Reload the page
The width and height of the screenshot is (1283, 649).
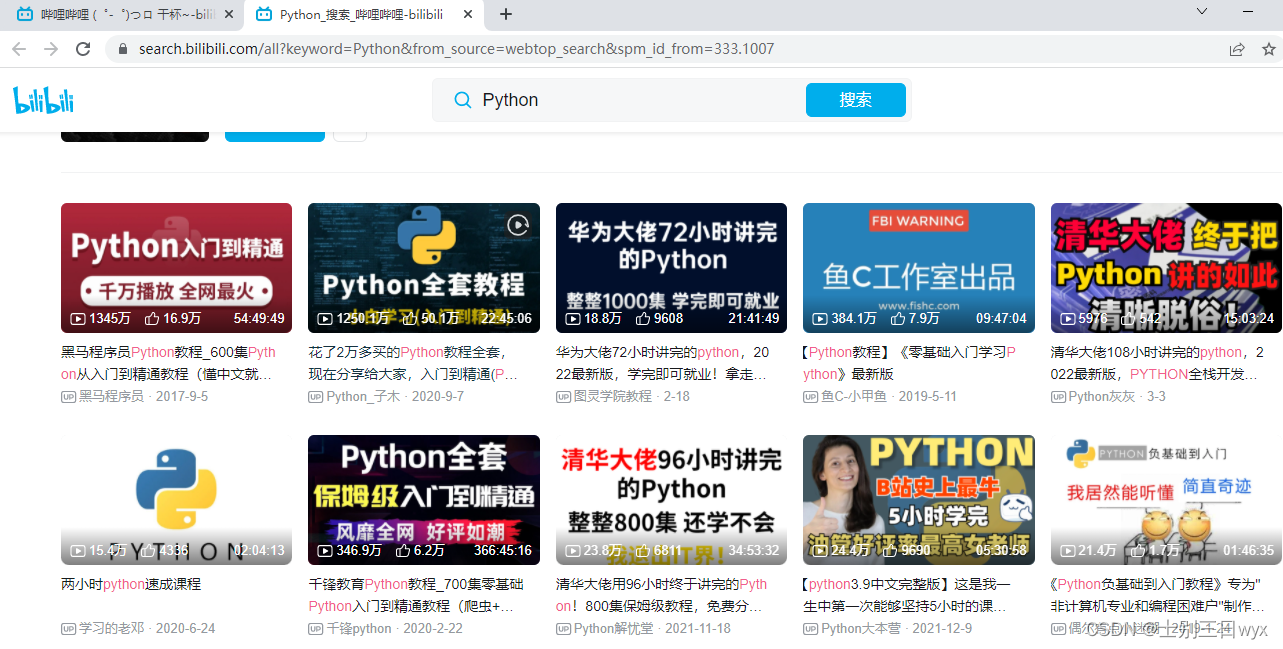click(x=83, y=49)
